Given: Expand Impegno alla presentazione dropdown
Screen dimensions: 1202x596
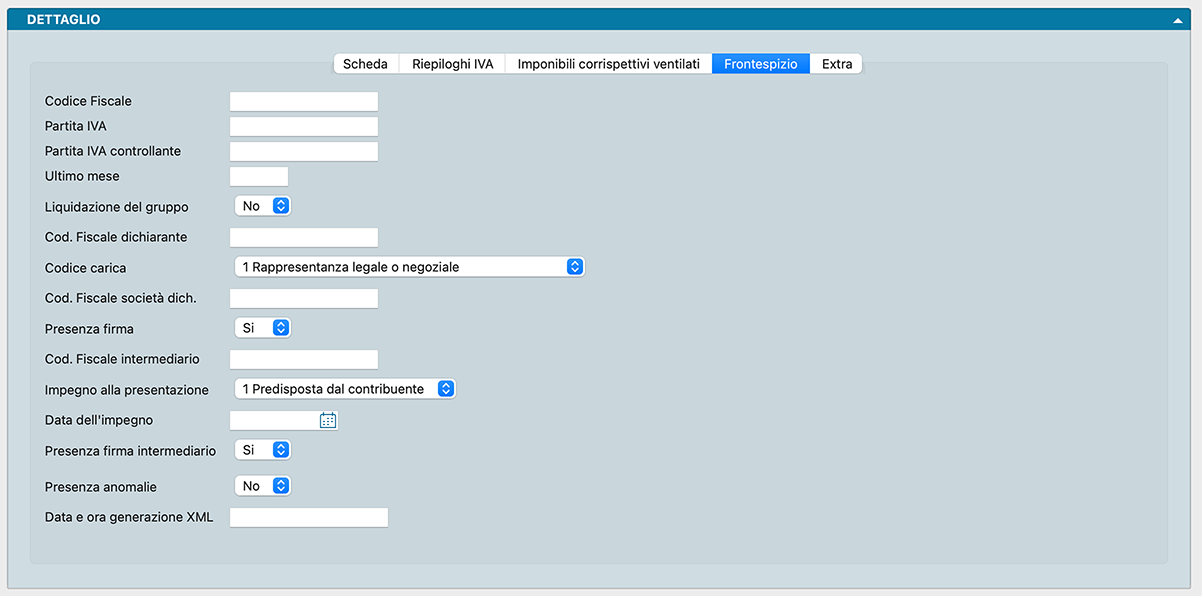Looking at the screenshot, I should pos(345,389).
